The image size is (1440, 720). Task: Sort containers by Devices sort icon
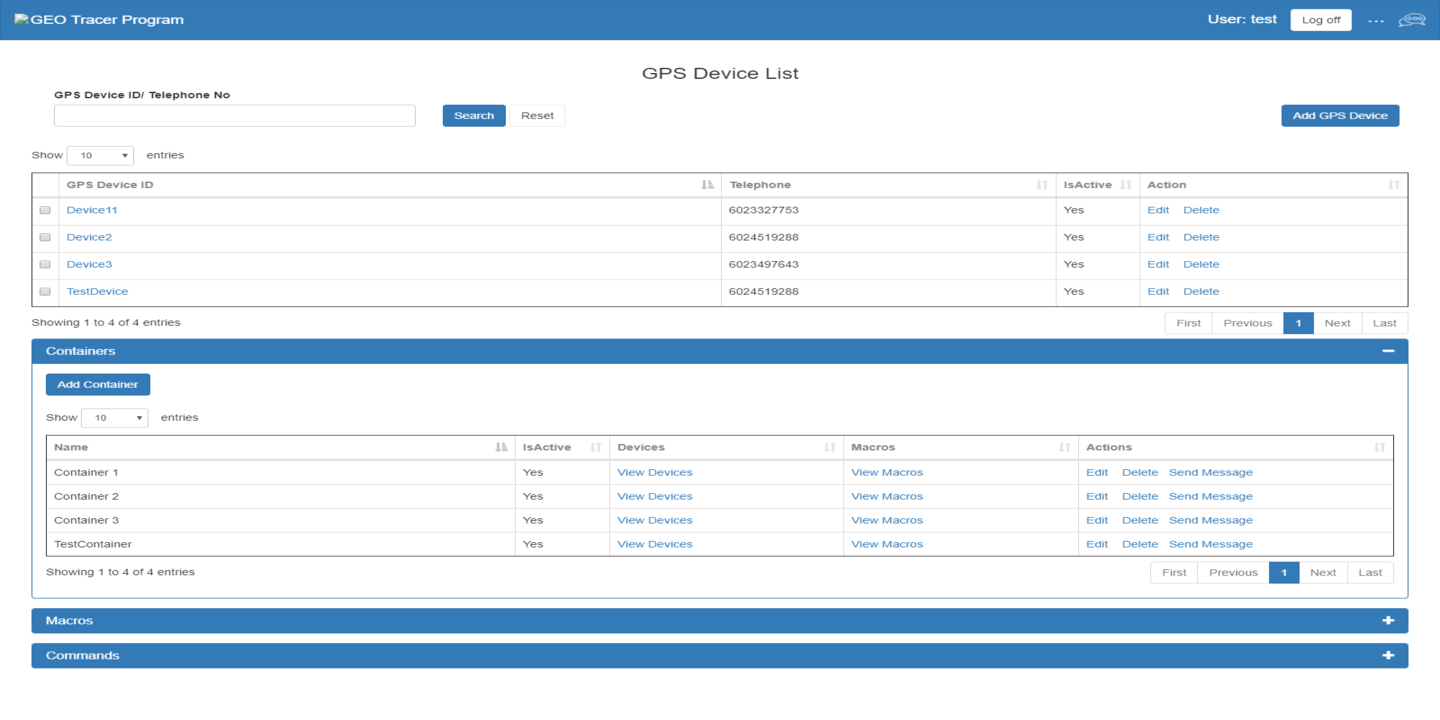click(830, 447)
